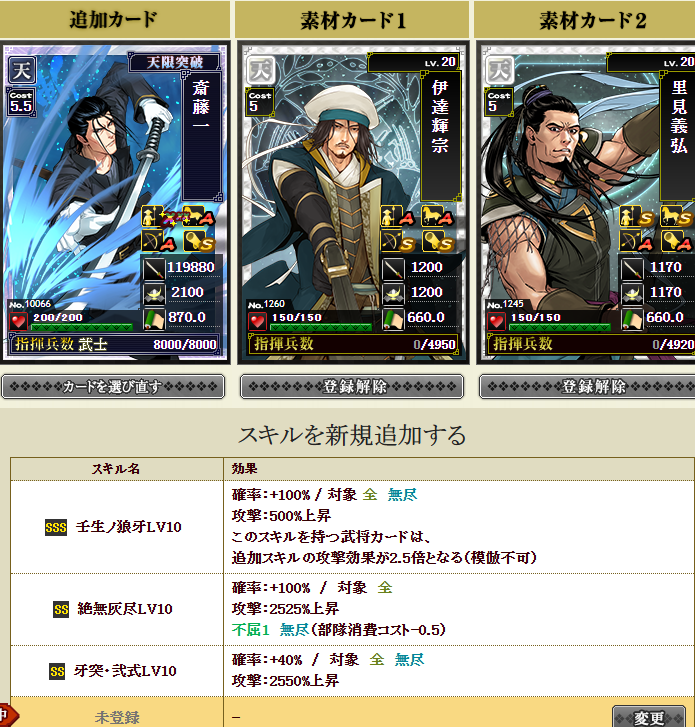Click the heart HP icon on 伊達輝宗 card
Viewport: 695px width, 727px height.
click(x=257, y=321)
